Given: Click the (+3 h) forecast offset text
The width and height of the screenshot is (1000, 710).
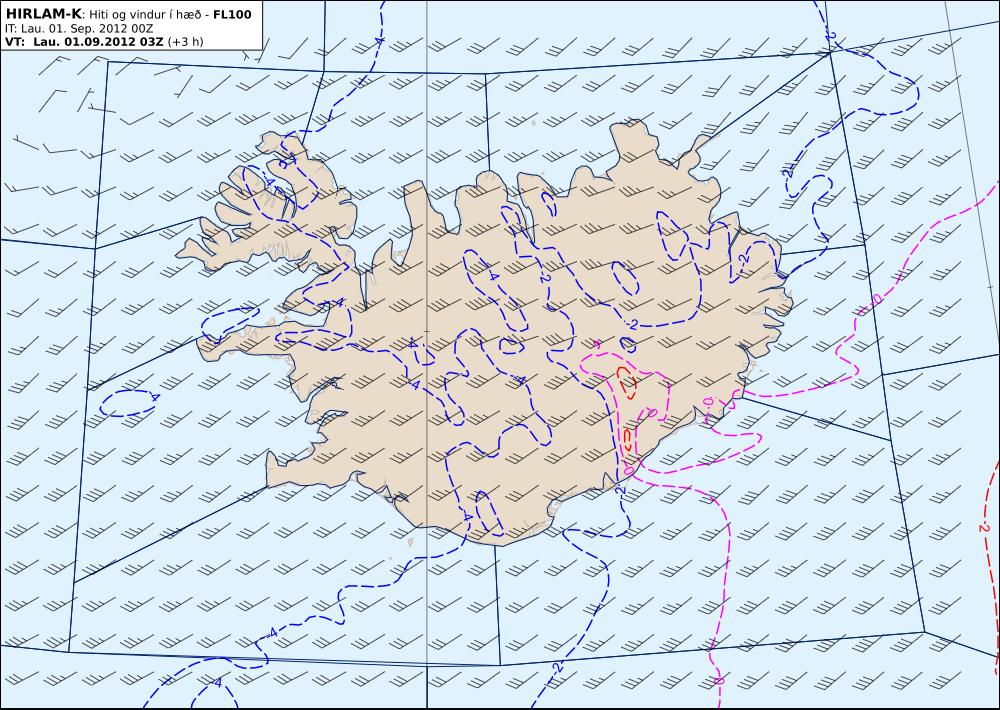Looking at the screenshot, I should point(186,42).
